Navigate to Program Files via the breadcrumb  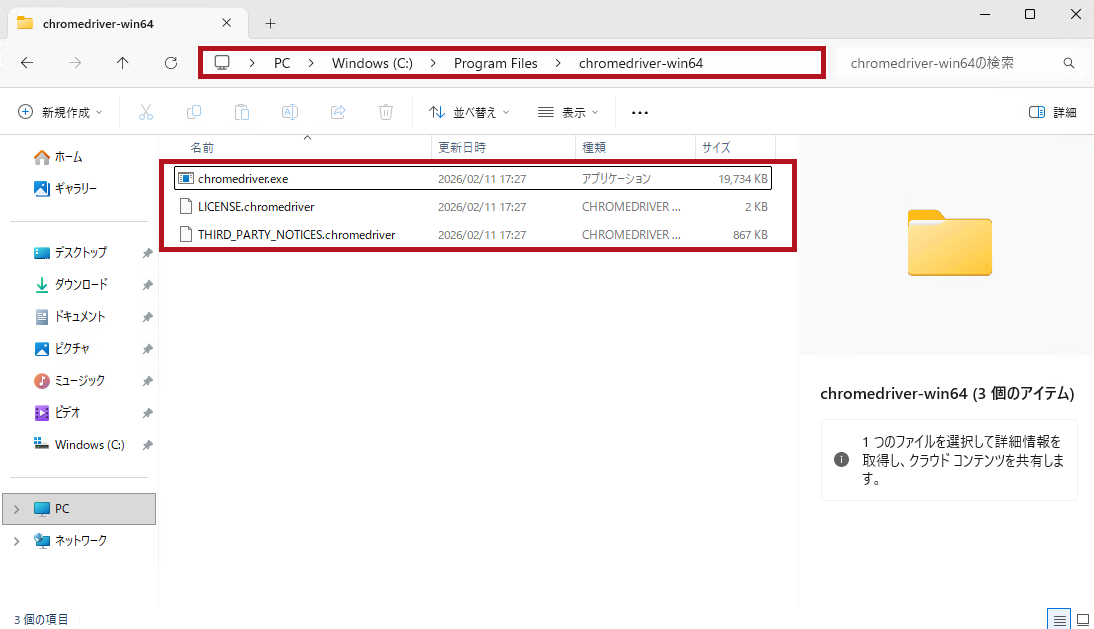(x=495, y=62)
